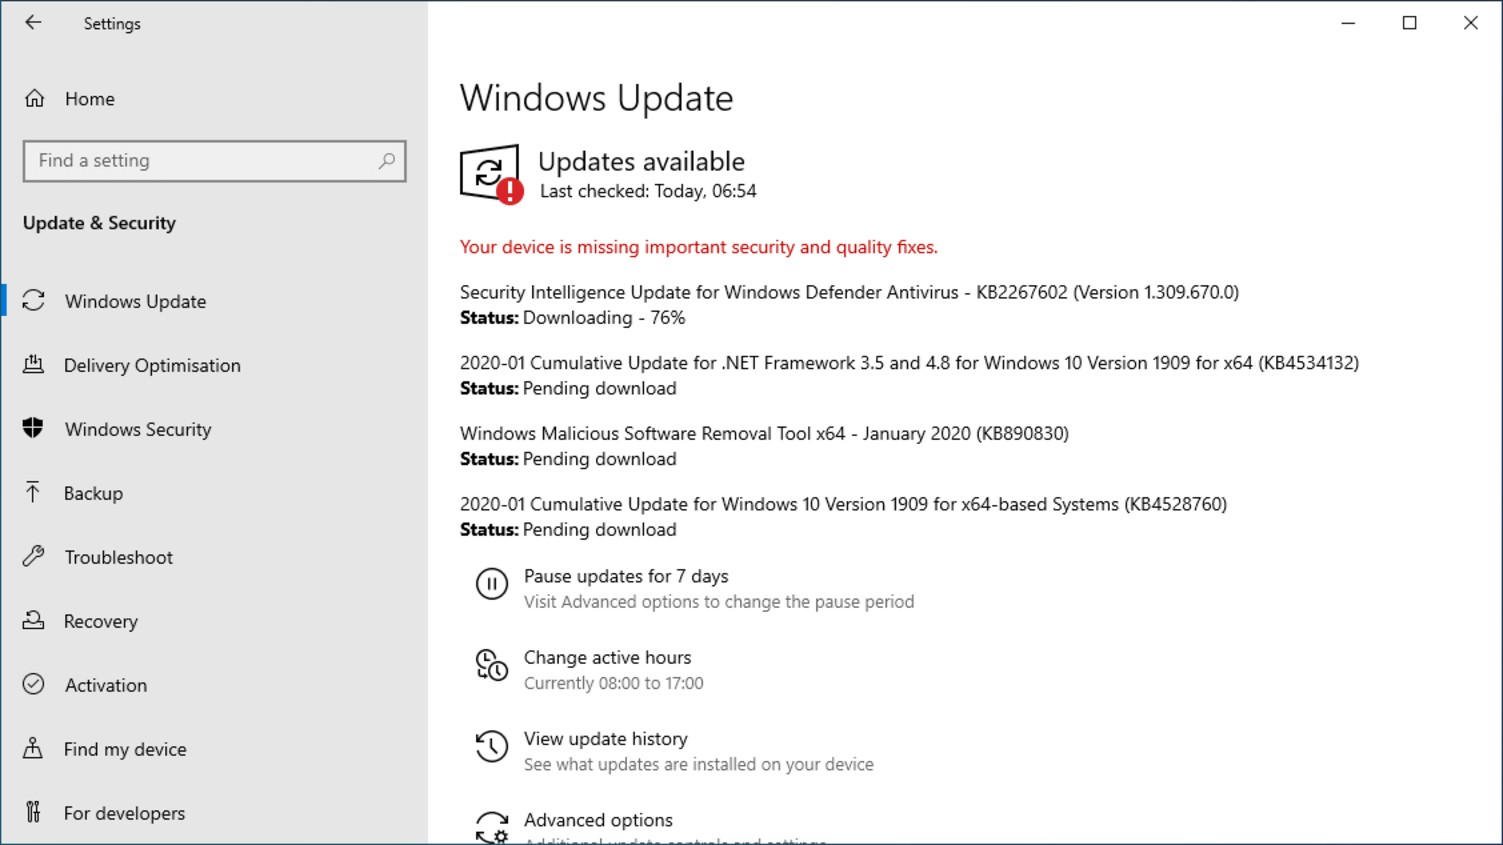1503x845 pixels.
Task: Click the back arrow icon in Settings
Action: pyautogui.click(x=33, y=22)
